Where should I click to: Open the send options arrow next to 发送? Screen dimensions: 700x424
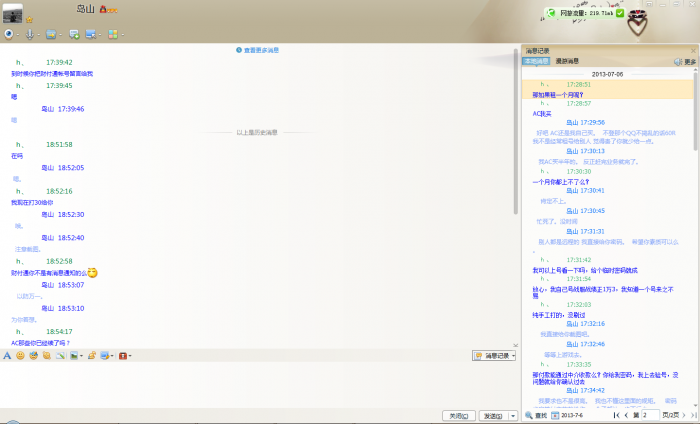[513, 416]
